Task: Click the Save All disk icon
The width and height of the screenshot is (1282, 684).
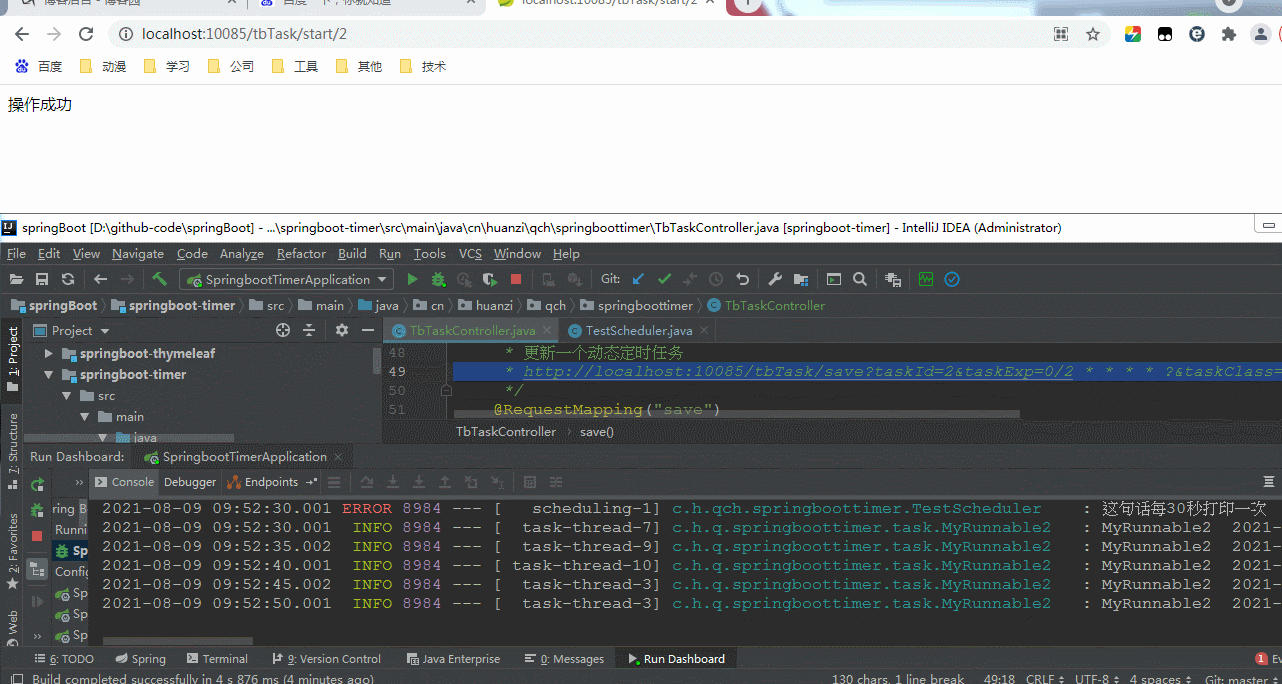Action: click(x=42, y=280)
